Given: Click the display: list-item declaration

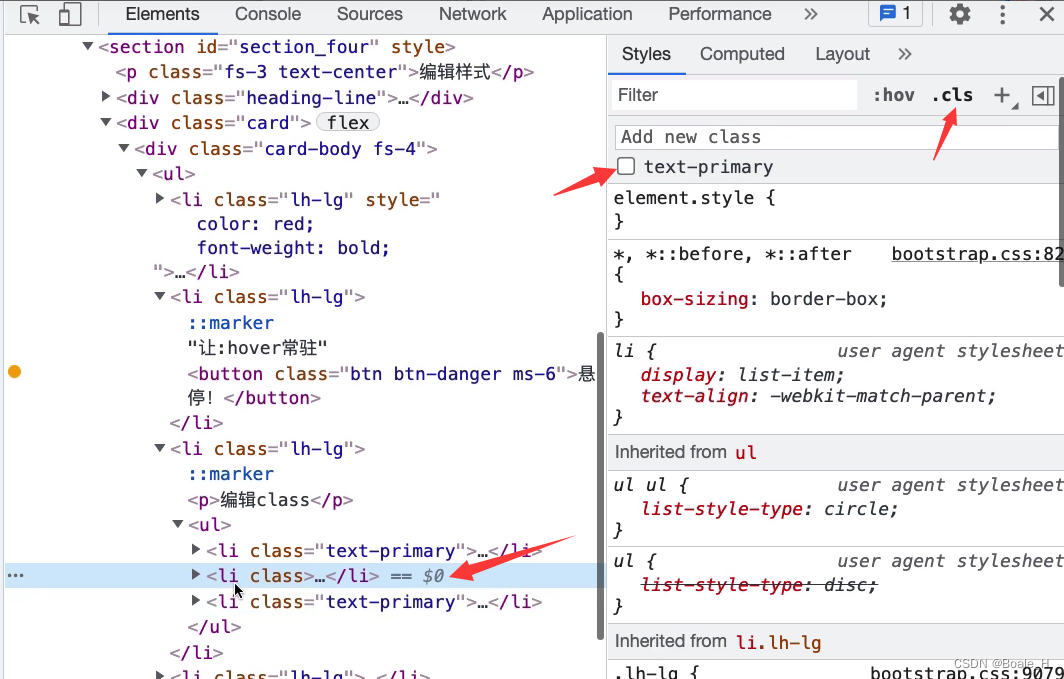Looking at the screenshot, I should click(742, 374).
